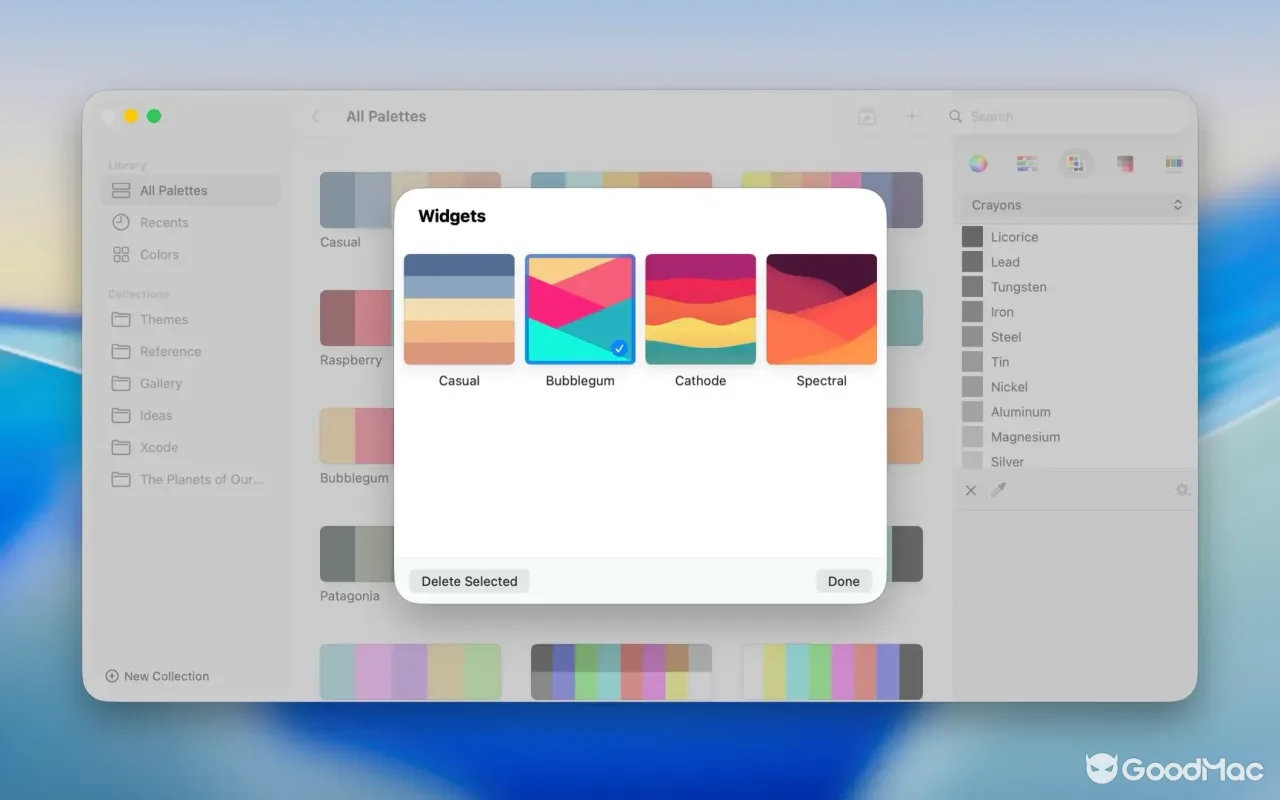Switch to the color sliders picker tab
Image resolution: width=1280 pixels, height=800 pixels.
point(1027,164)
